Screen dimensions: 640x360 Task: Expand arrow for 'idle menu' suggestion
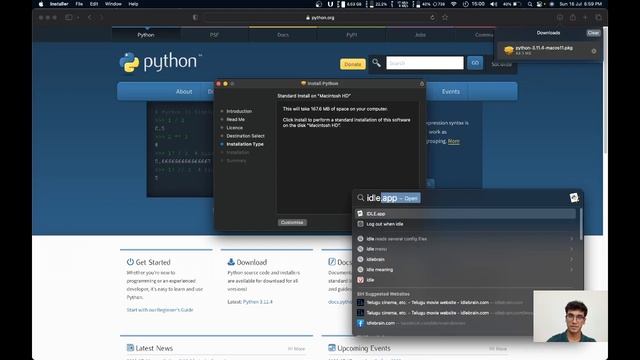coord(571,249)
